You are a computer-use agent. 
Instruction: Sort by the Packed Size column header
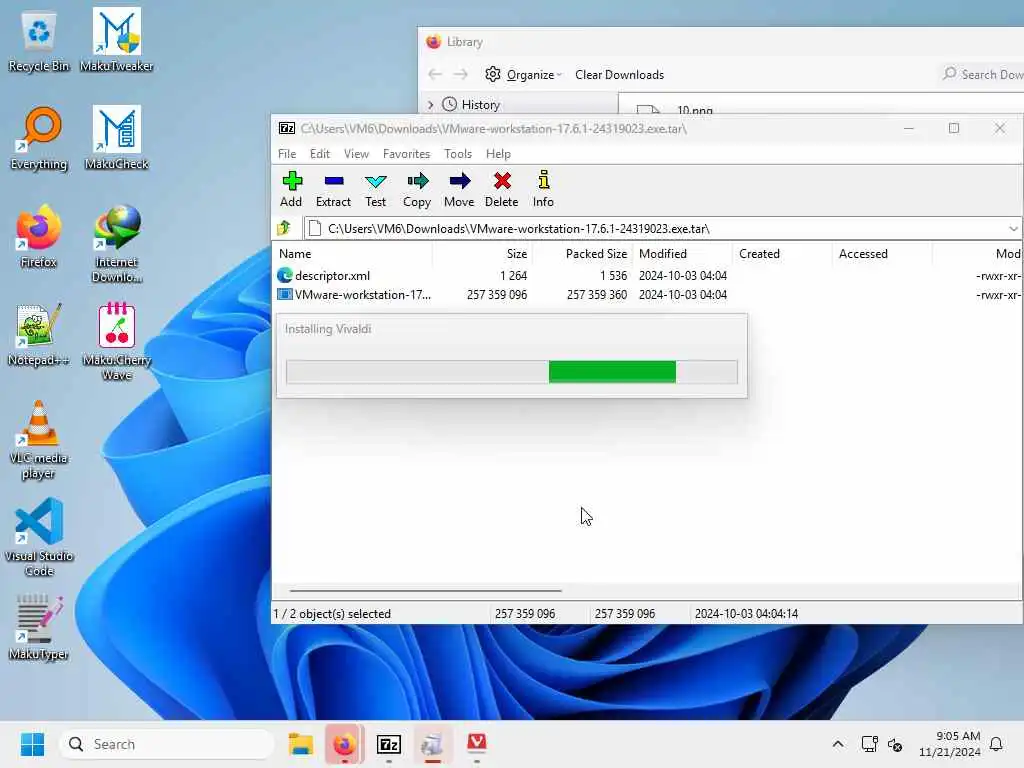583,253
